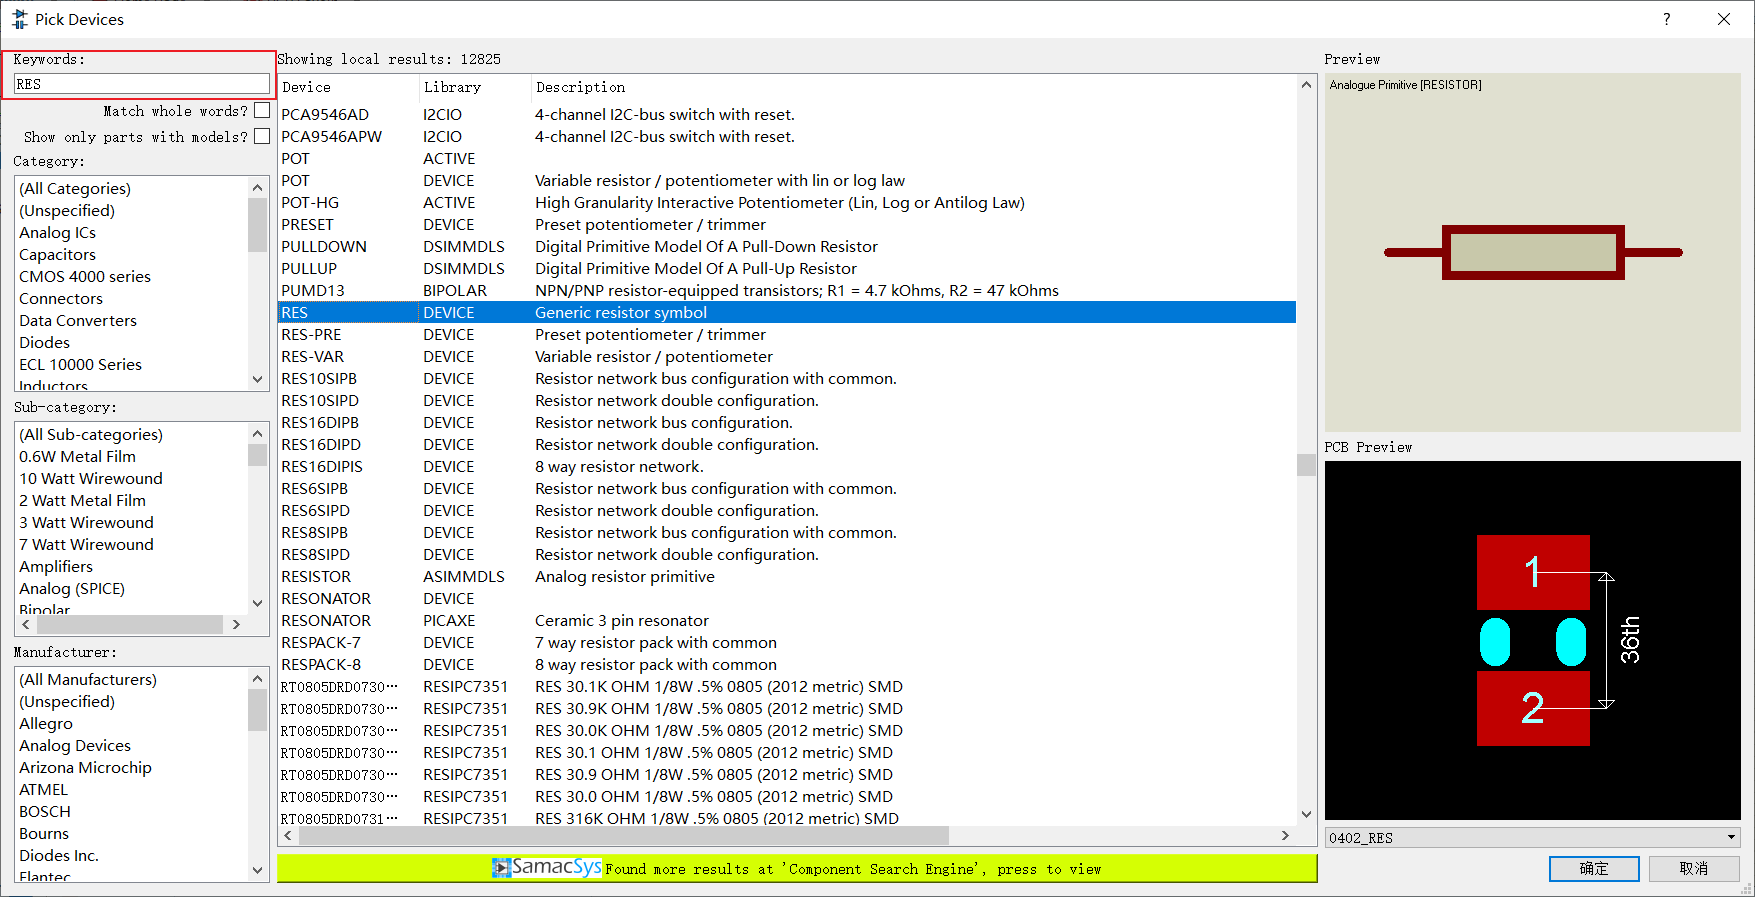Click the SamacSys logo in the banner
Image resolution: width=1755 pixels, height=897 pixels.
click(x=547, y=867)
